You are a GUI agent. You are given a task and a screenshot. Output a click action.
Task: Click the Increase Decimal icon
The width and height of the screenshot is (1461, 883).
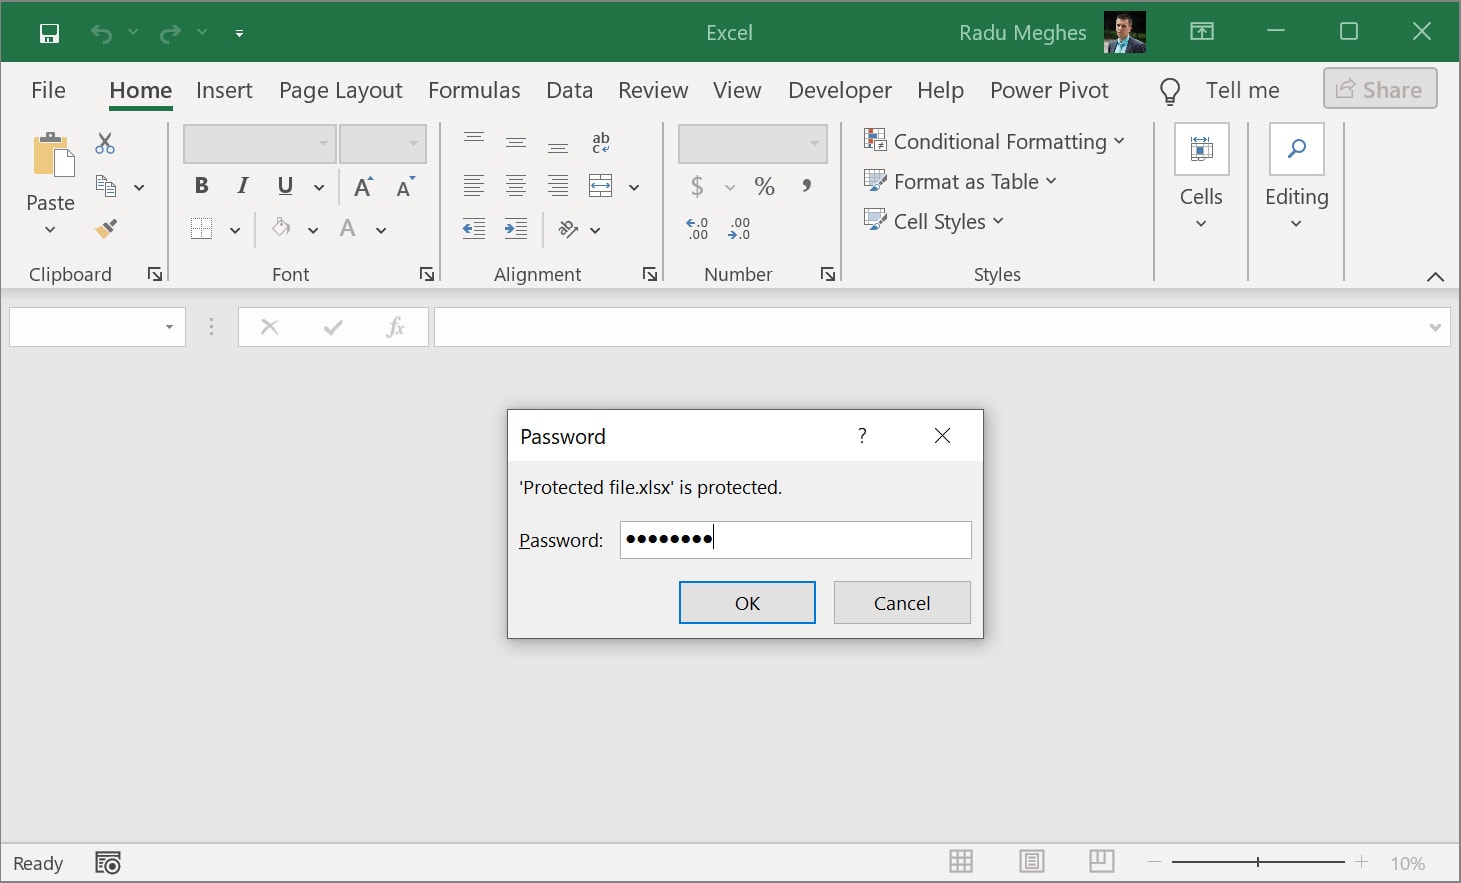(698, 228)
